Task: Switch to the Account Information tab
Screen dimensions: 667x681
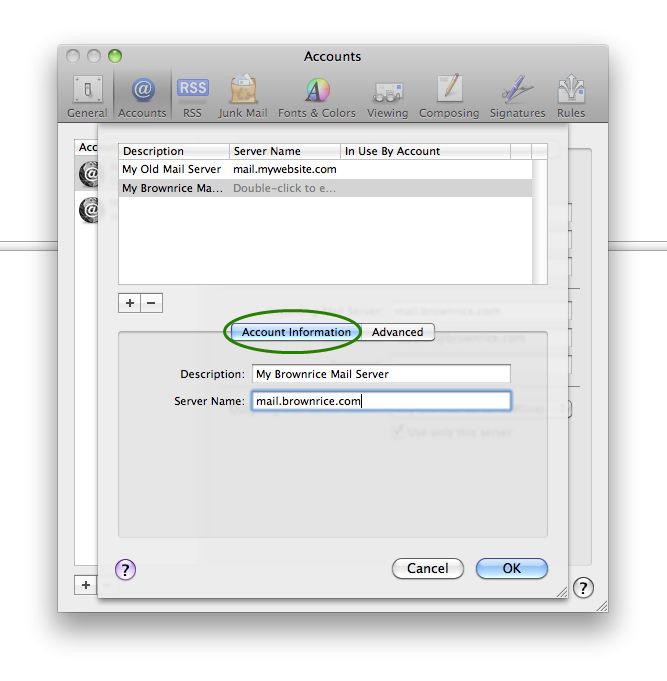Action: 296,332
